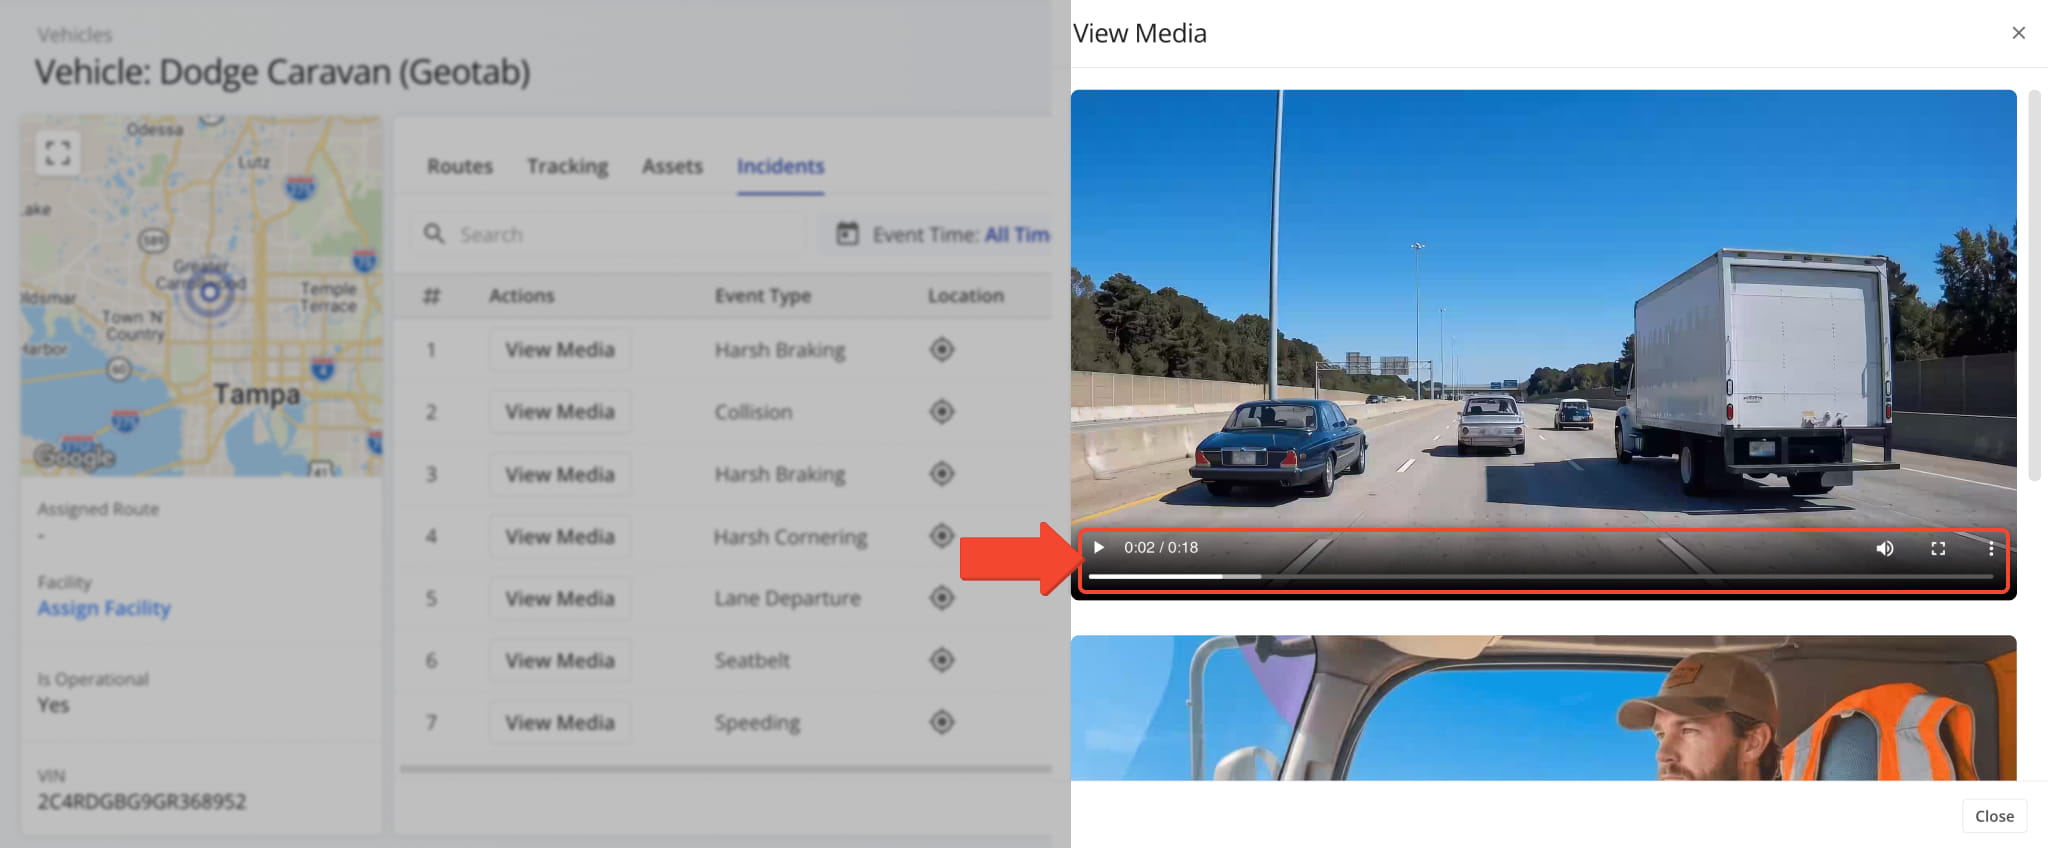
Task: Switch to the Routes tab
Action: [460, 166]
